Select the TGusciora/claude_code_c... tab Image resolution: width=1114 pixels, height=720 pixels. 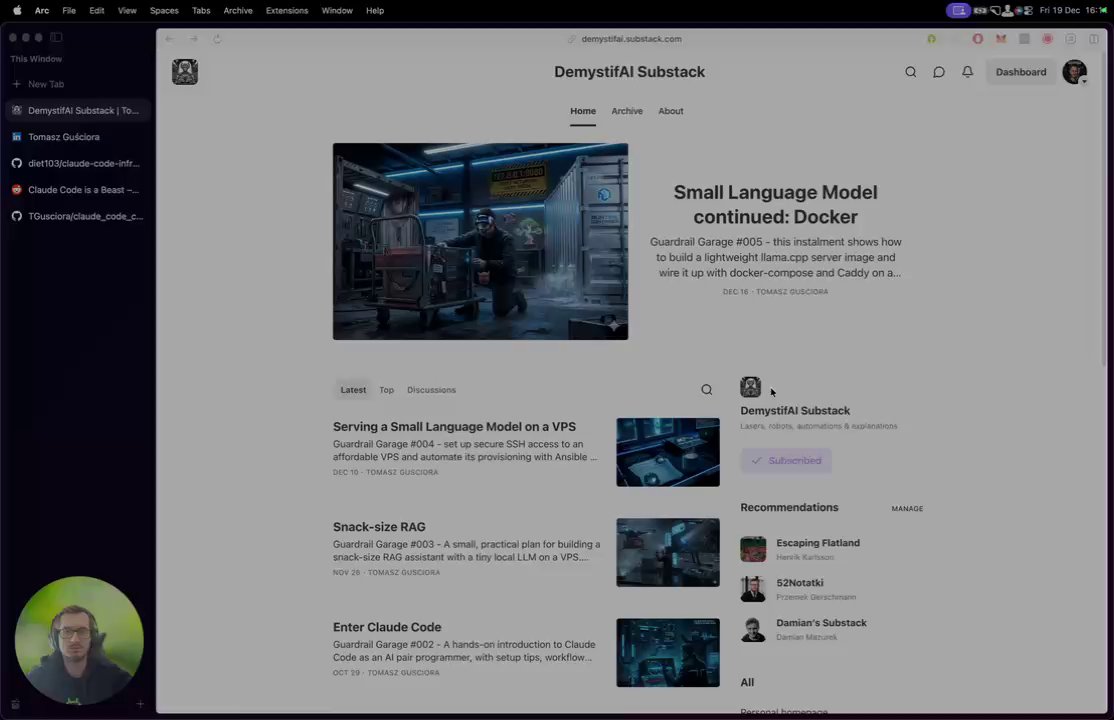point(77,216)
